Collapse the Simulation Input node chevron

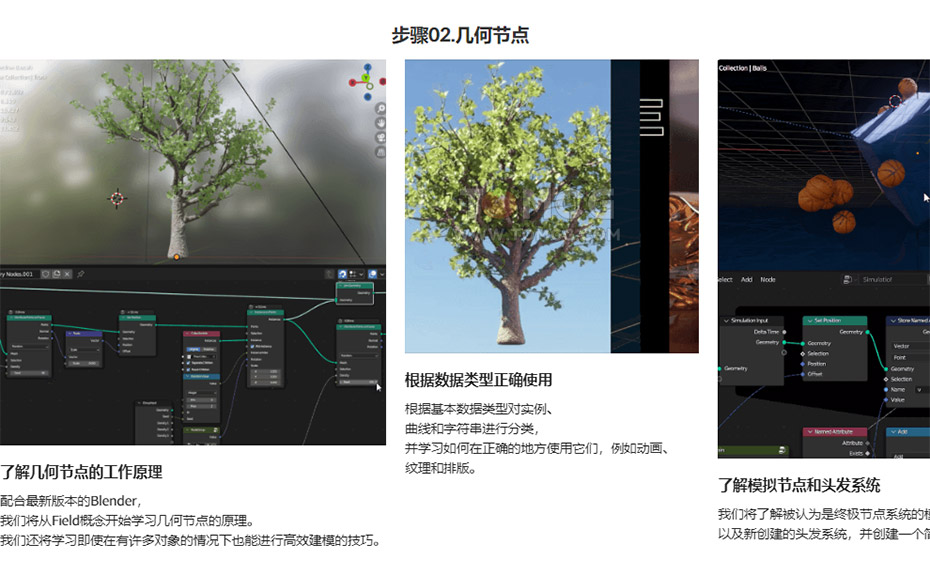[726, 321]
